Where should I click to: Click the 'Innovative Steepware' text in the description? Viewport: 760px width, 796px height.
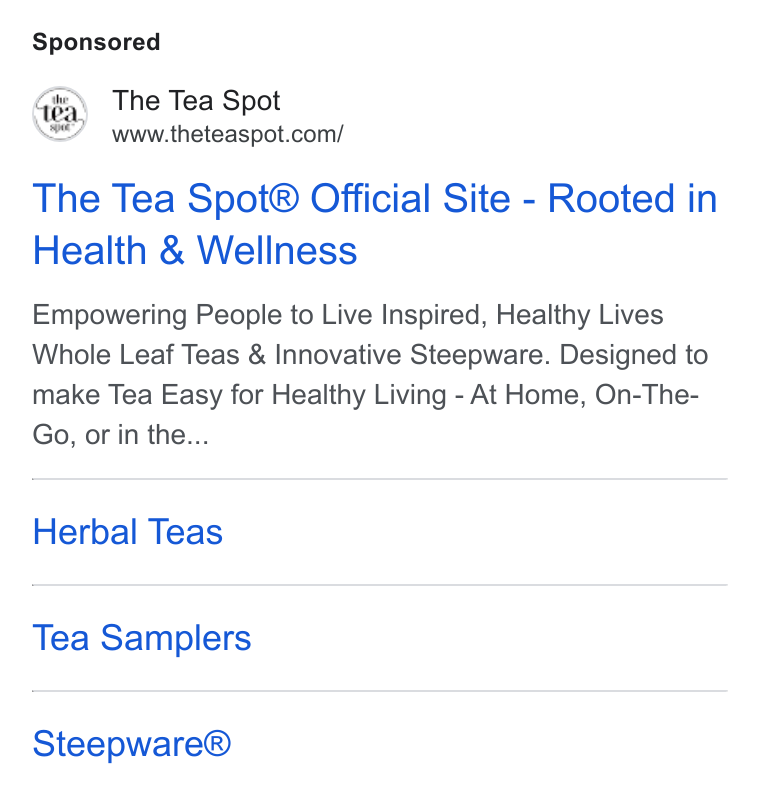[412, 354]
